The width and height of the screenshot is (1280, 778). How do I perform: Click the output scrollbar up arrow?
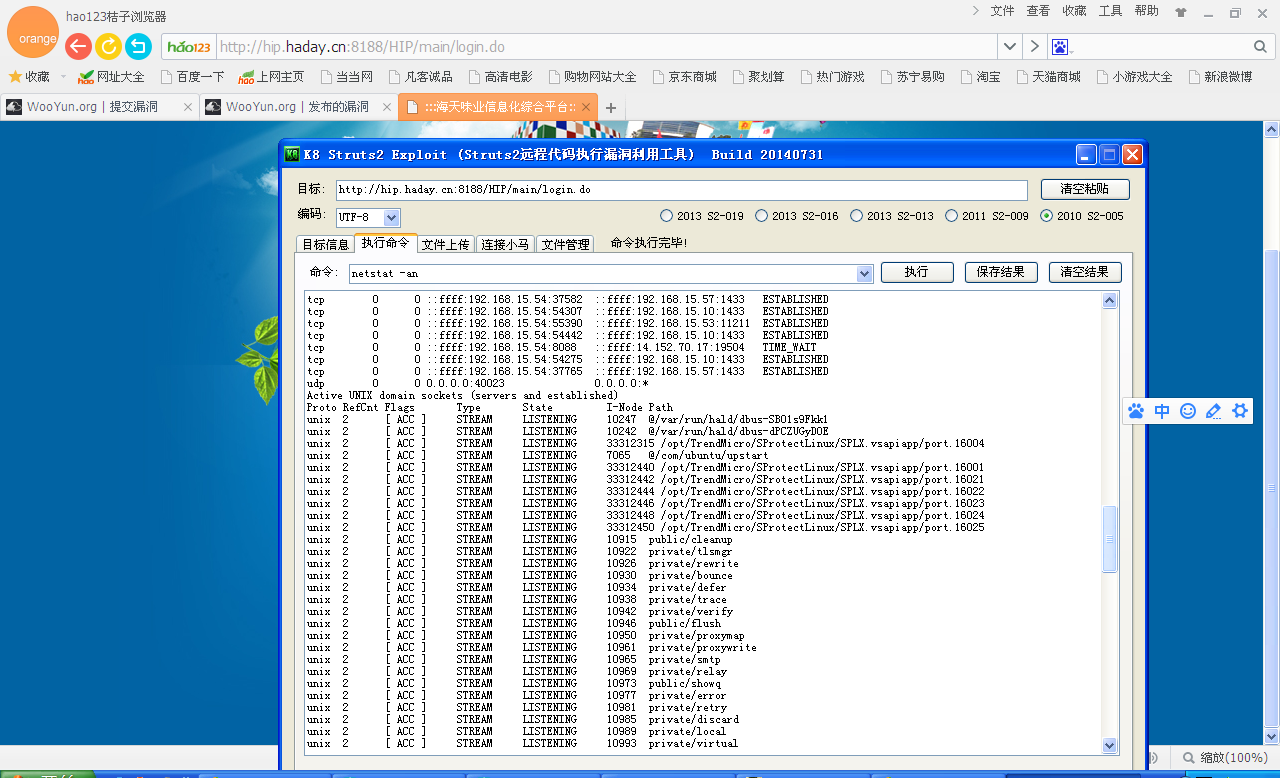click(1109, 300)
